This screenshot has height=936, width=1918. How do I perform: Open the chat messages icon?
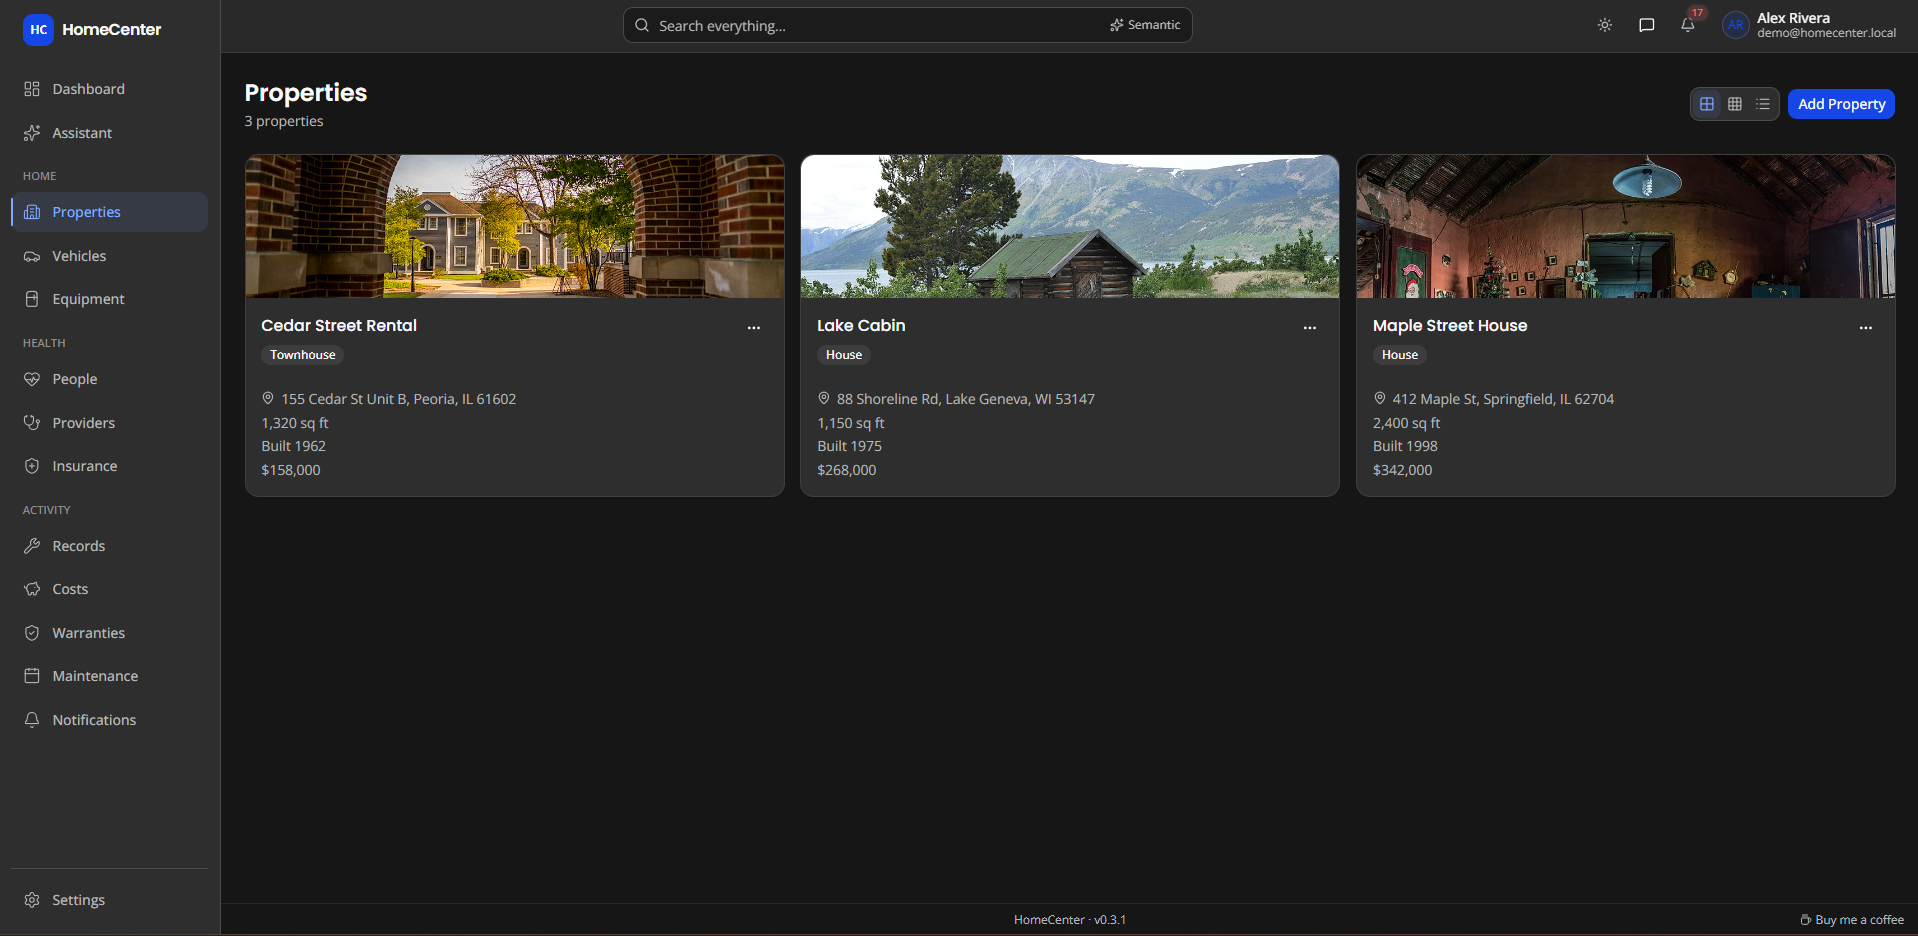point(1647,25)
